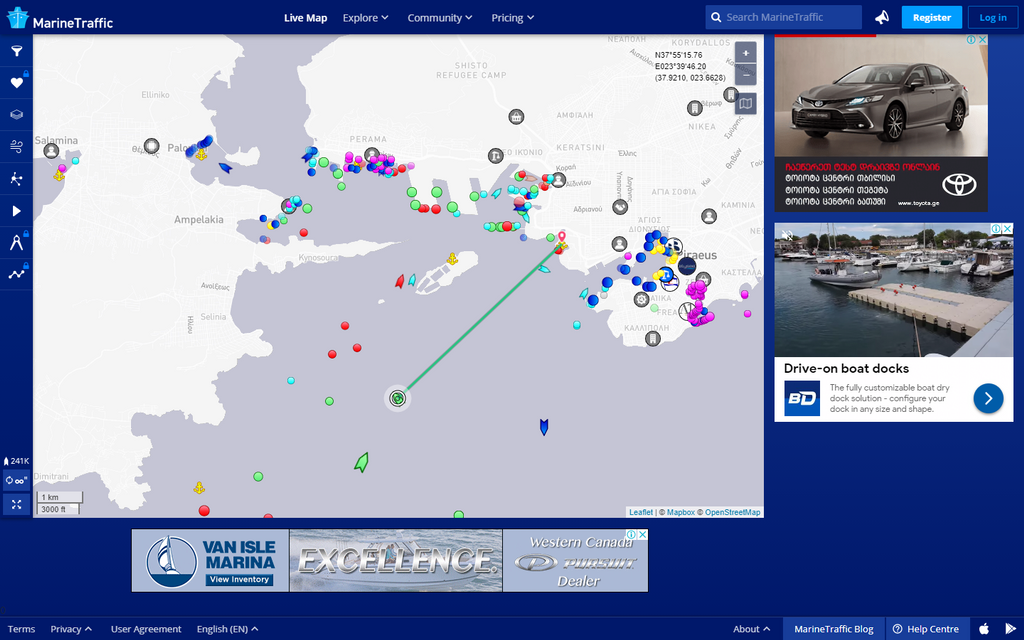Expand the Community menu
1024x640 pixels.
pyautogui.click(x=440, y=18)
